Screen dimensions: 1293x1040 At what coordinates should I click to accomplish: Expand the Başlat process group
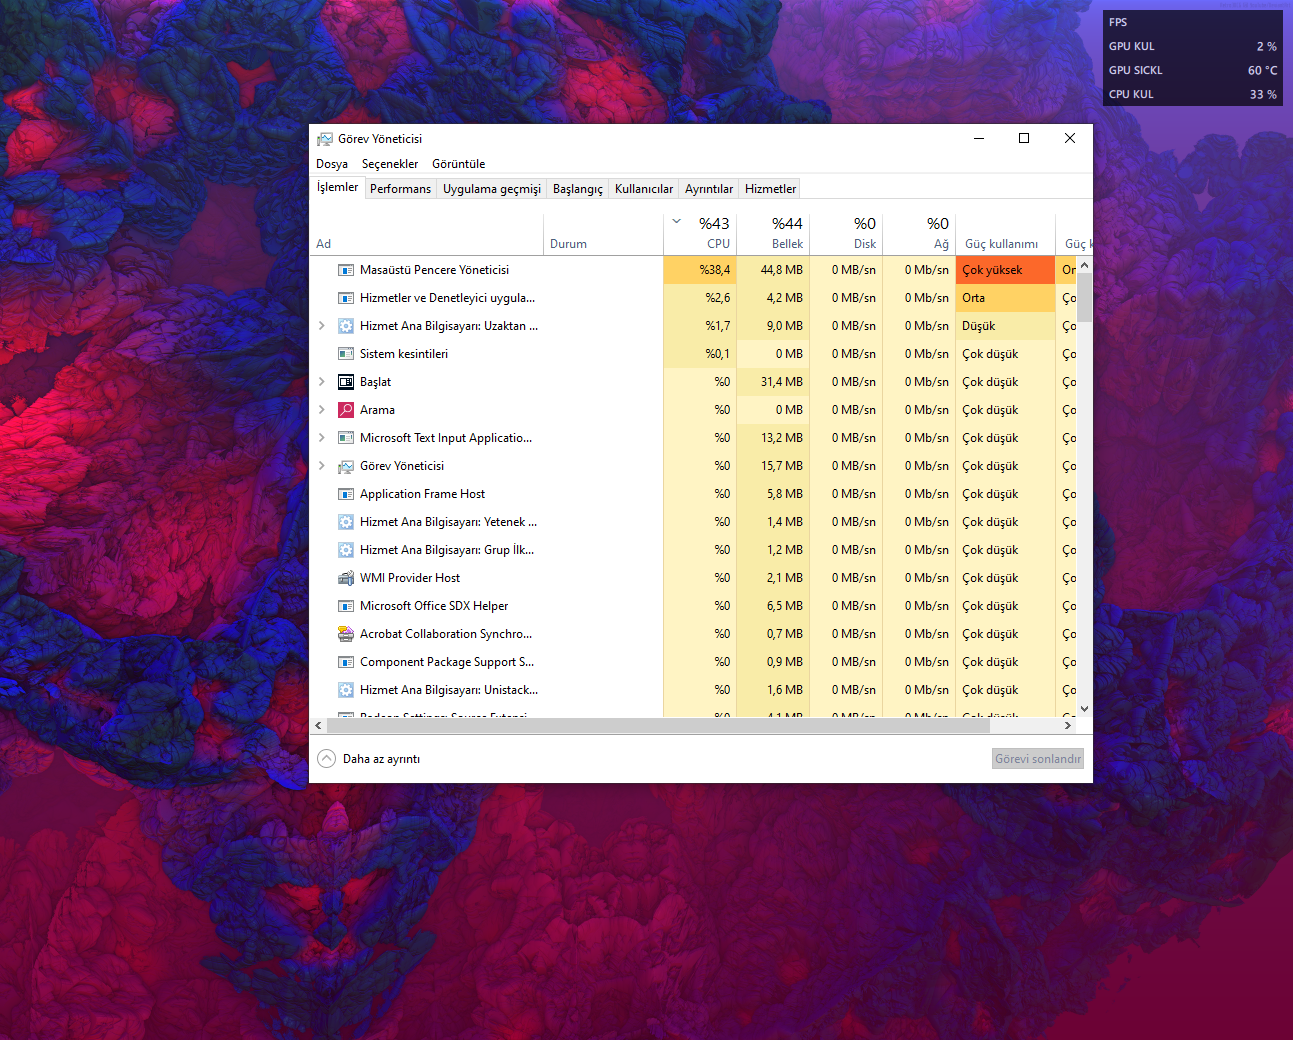pyautogui.click(x=321, y=382)
